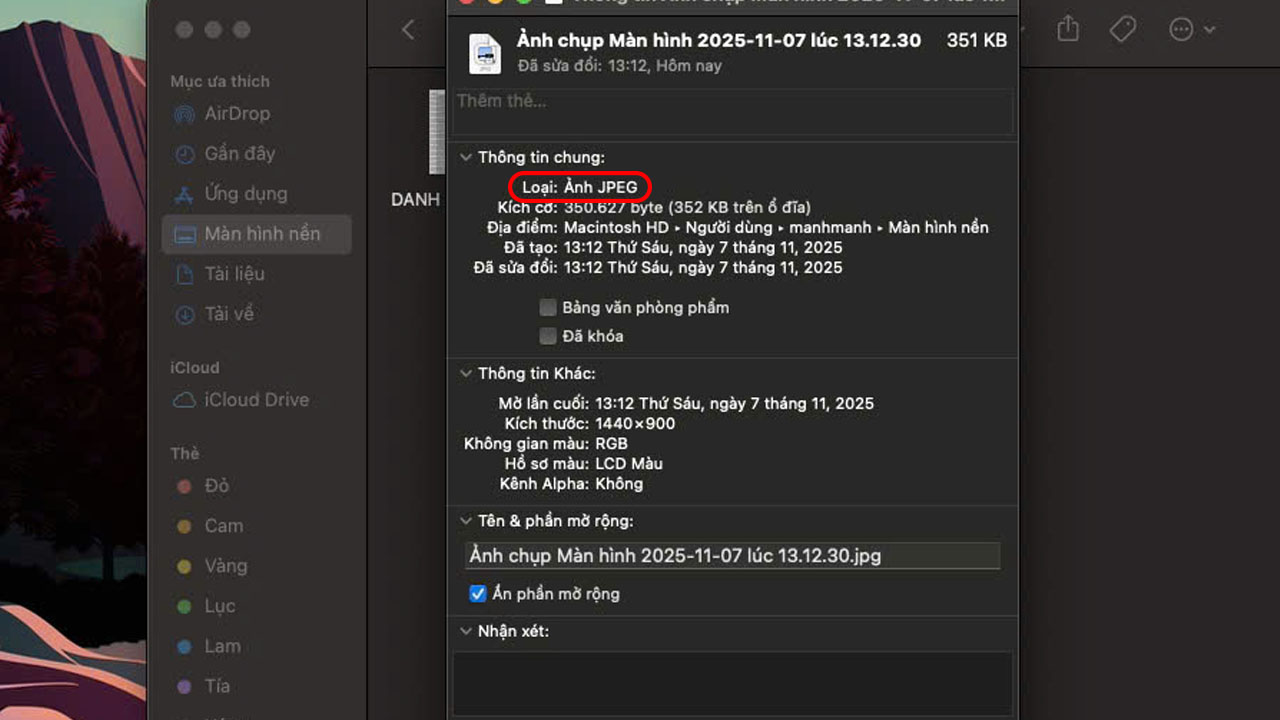
Task: Collapse the Thông tin chung section
Action: [x=465, y=158]
